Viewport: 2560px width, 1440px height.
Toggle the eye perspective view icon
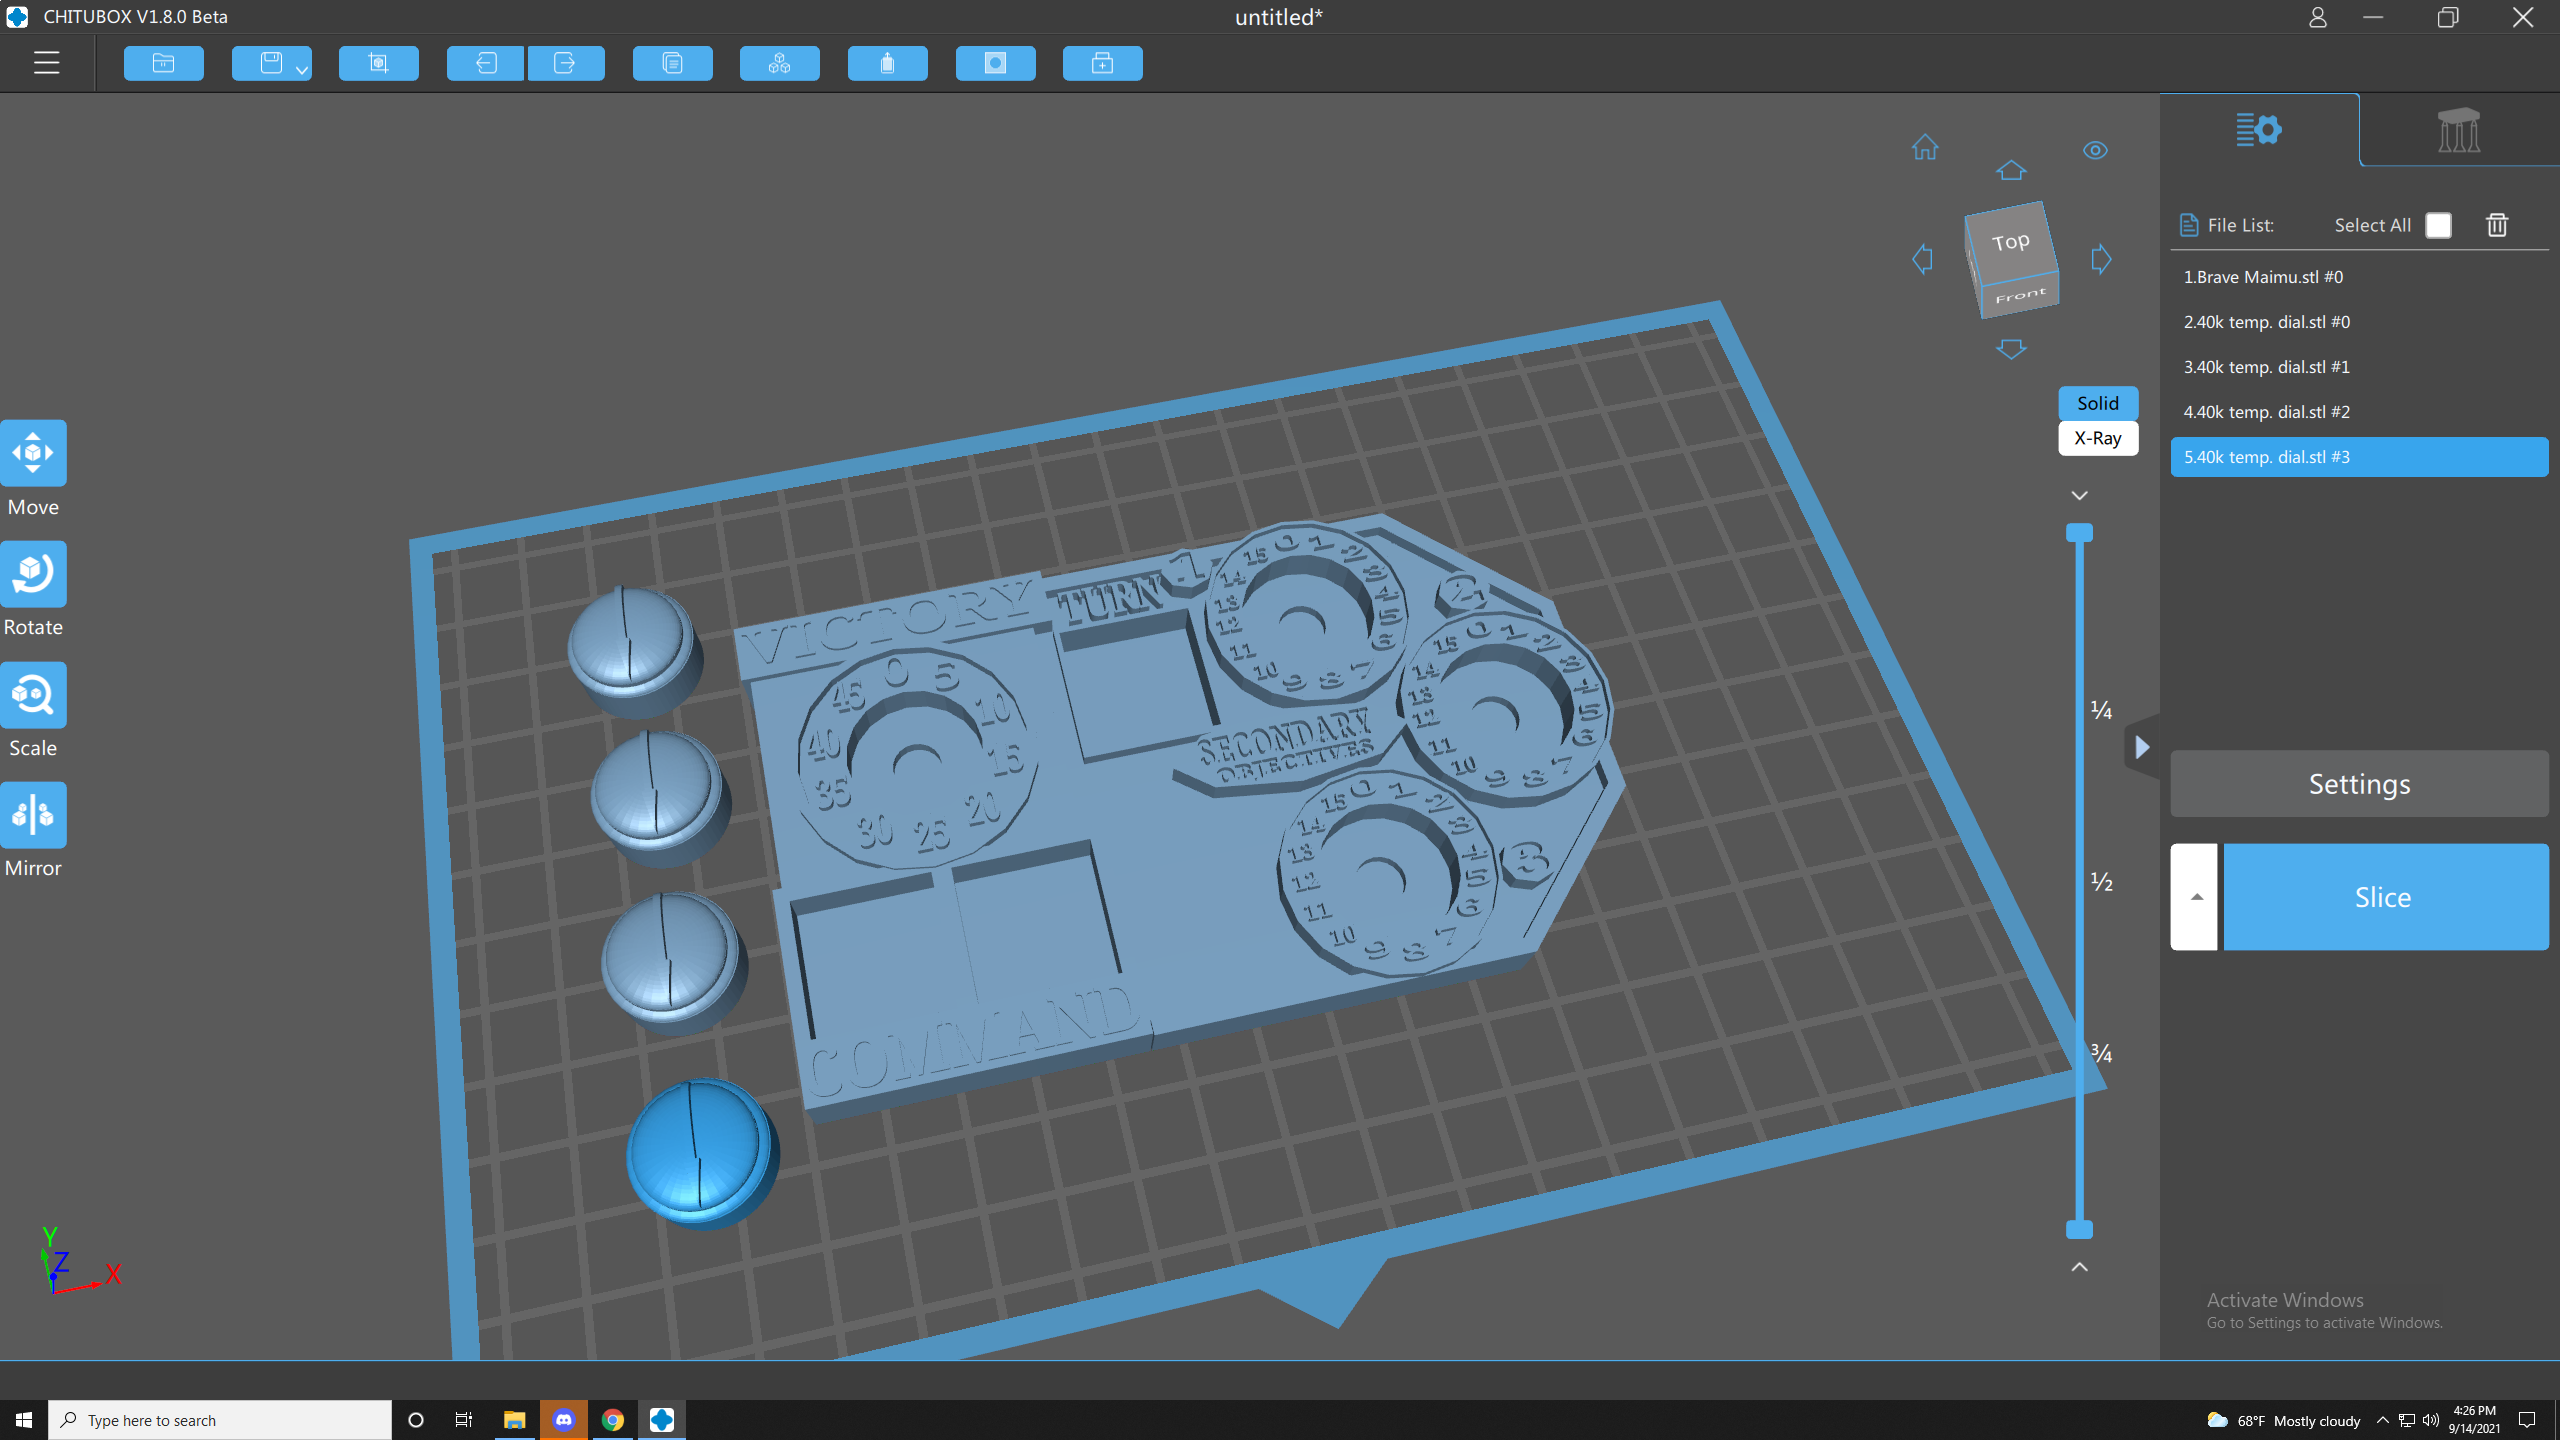(x=2095, y=150)
